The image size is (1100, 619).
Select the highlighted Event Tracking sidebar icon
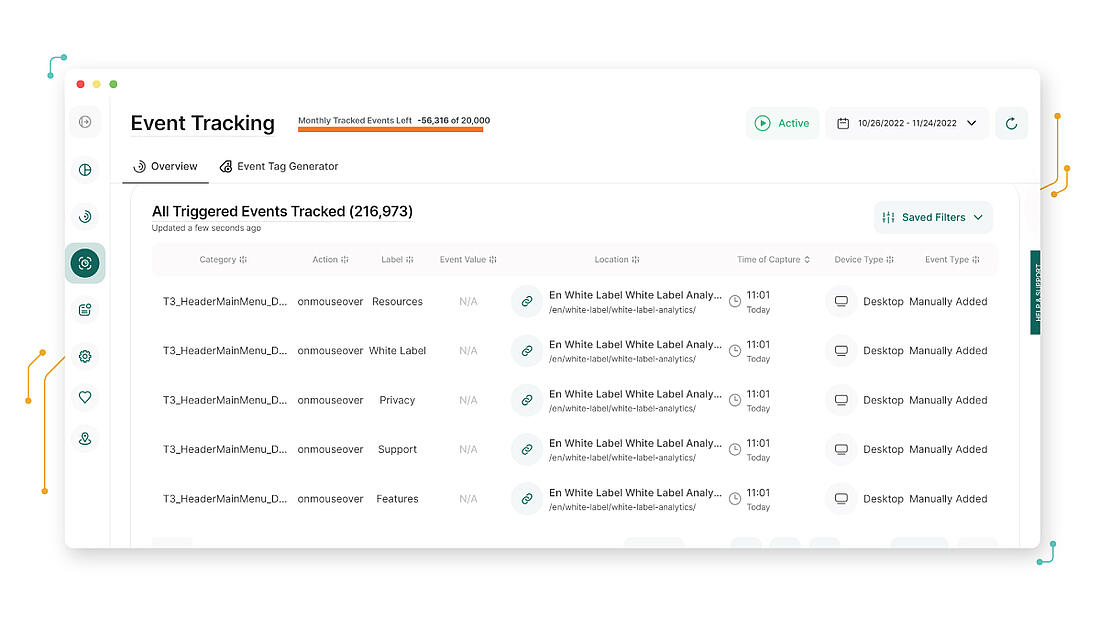85,263
